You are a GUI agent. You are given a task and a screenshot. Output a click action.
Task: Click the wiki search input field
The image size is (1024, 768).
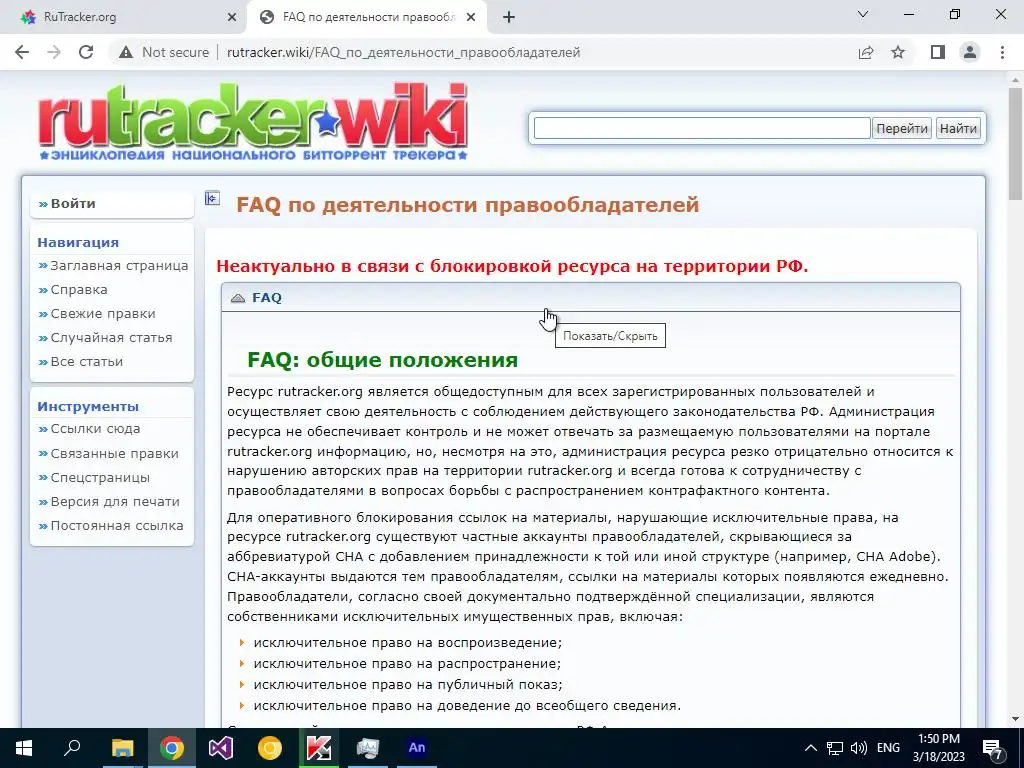[702, 128]
